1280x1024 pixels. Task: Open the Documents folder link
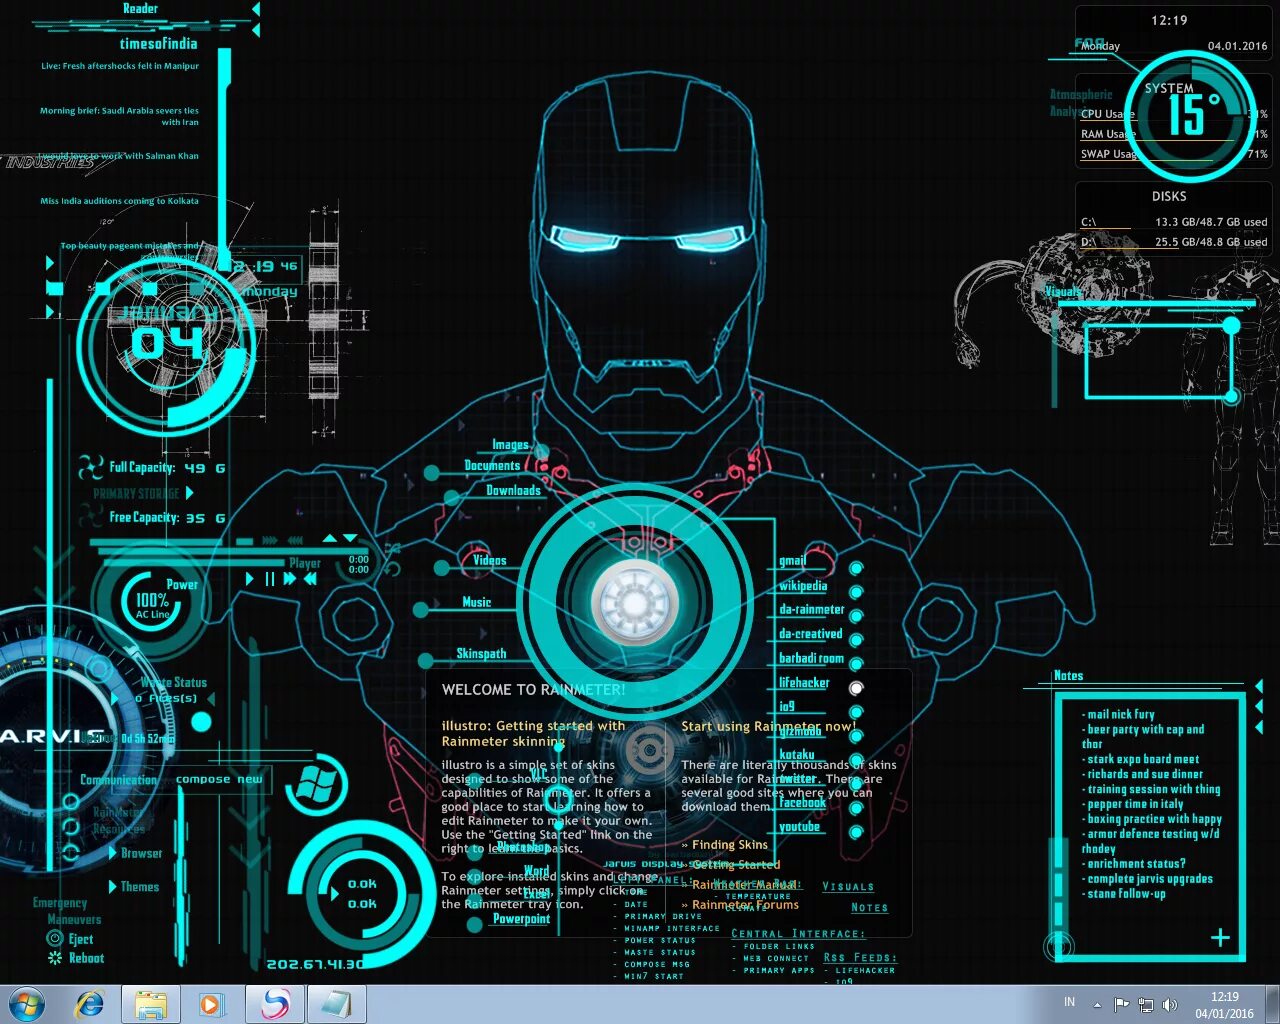[x=492, y=465]
